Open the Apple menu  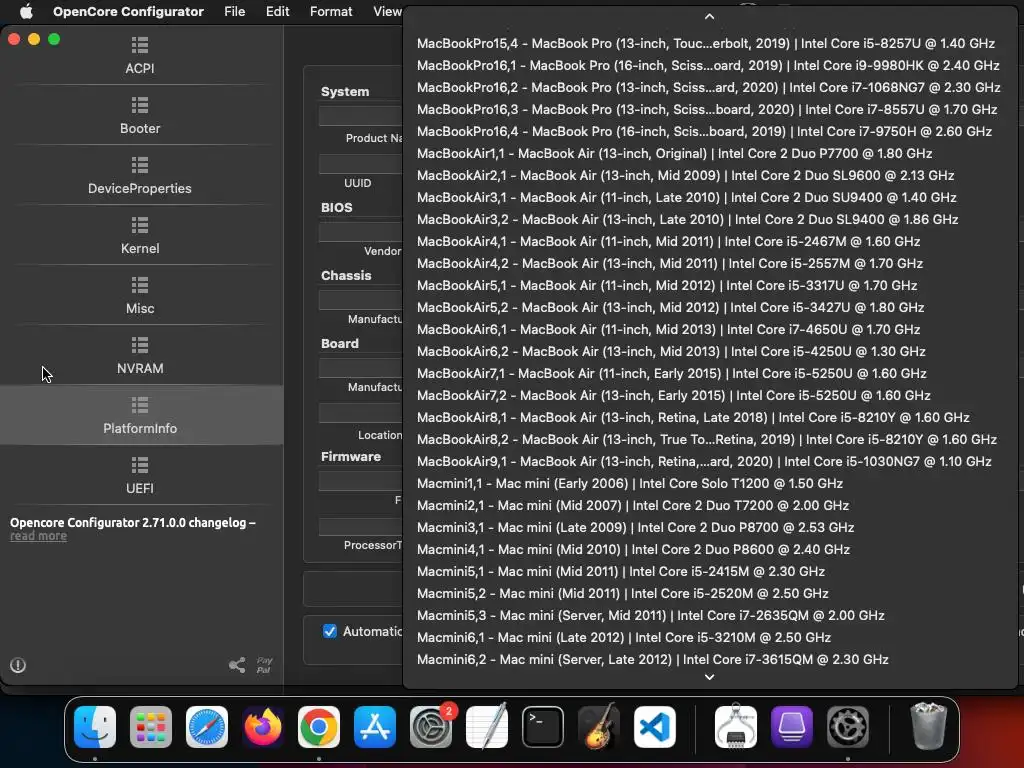26,11
